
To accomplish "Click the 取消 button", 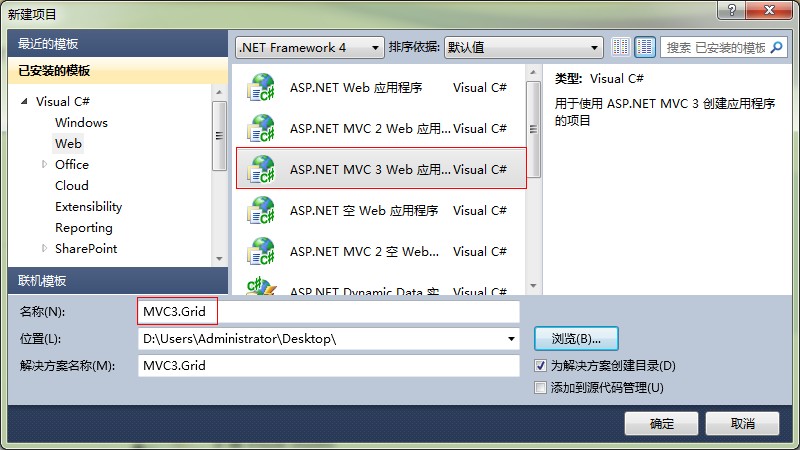I will coord(742,423).
